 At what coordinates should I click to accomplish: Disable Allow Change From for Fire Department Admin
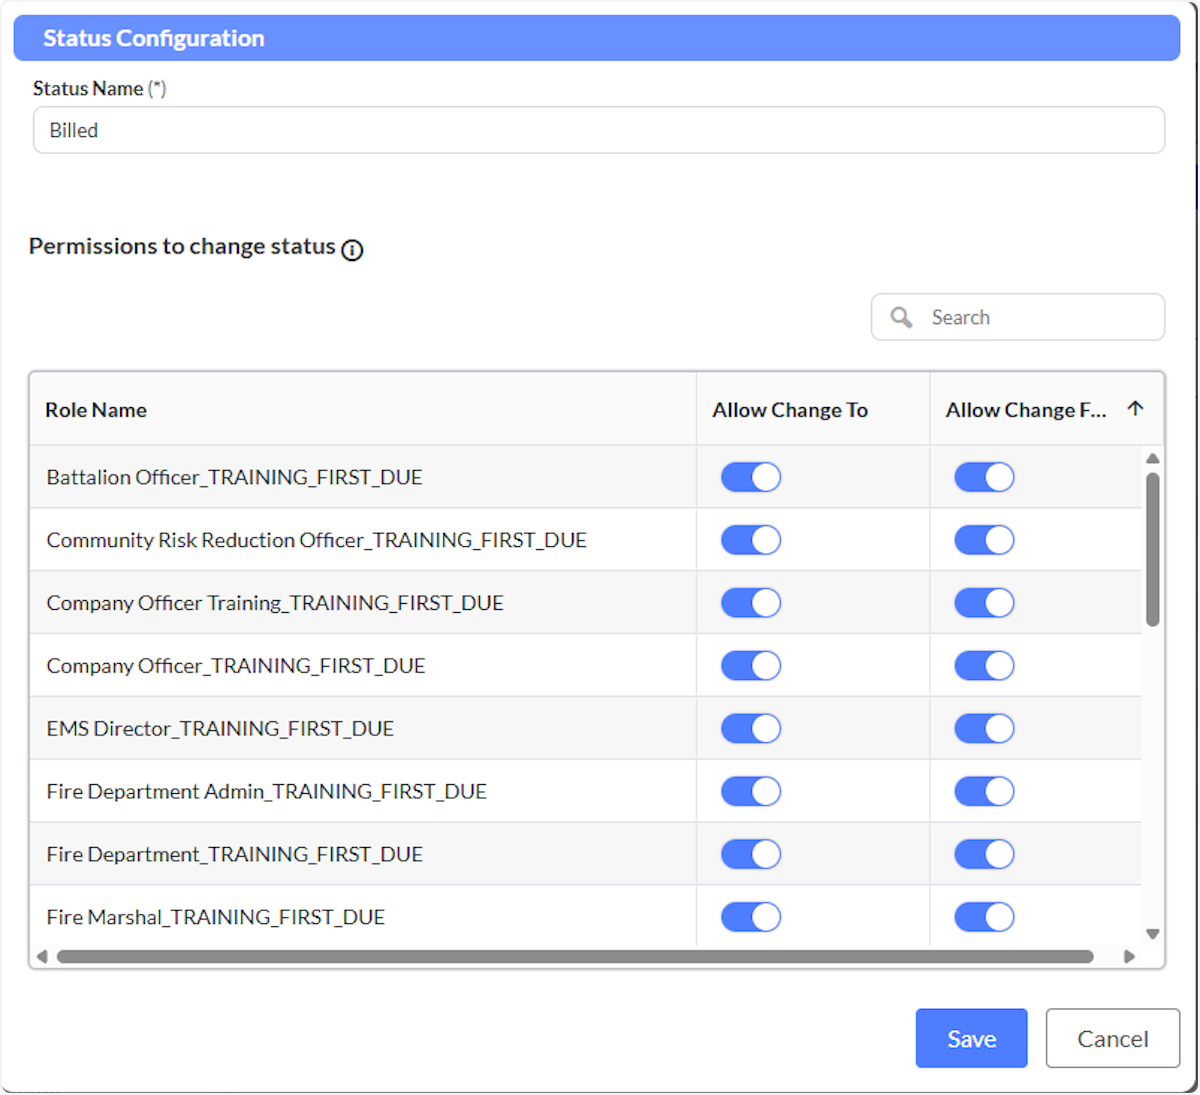coord(984,791)
